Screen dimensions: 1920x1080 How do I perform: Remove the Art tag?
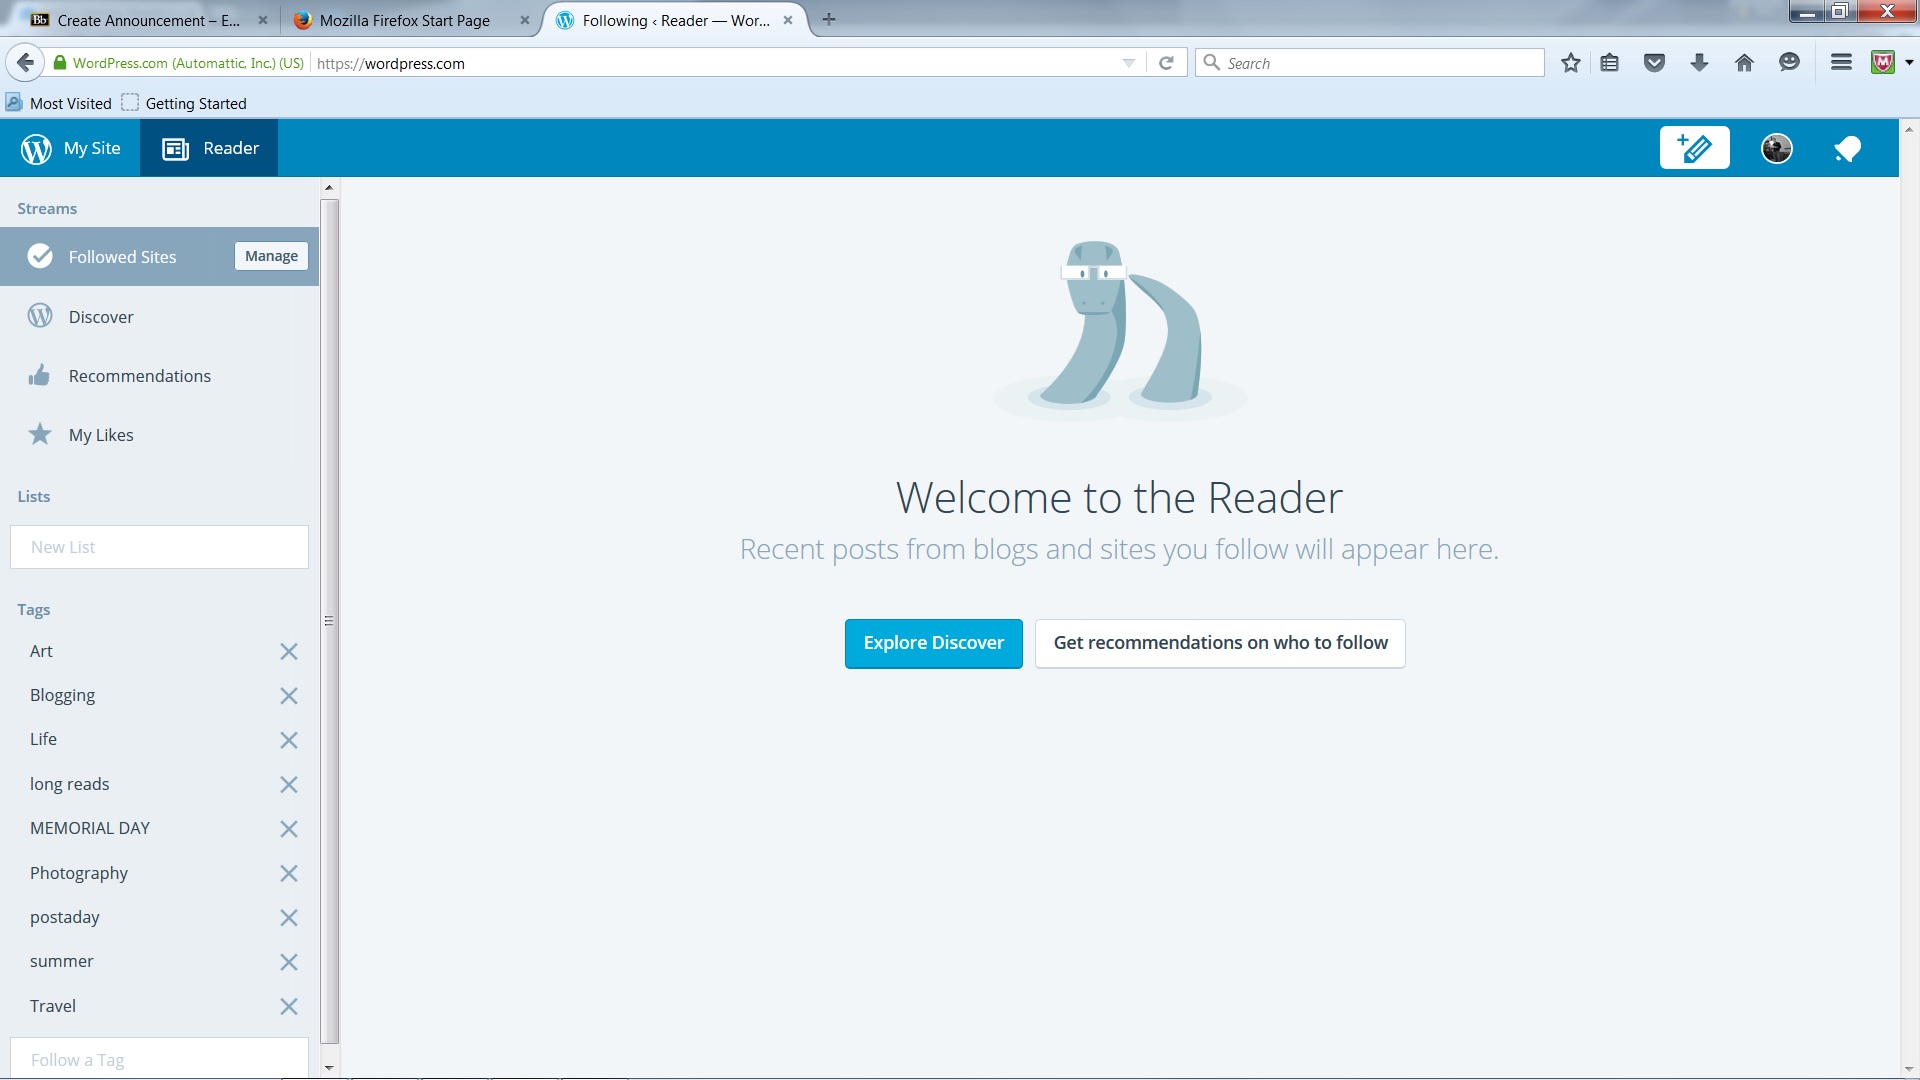(289, 652)
